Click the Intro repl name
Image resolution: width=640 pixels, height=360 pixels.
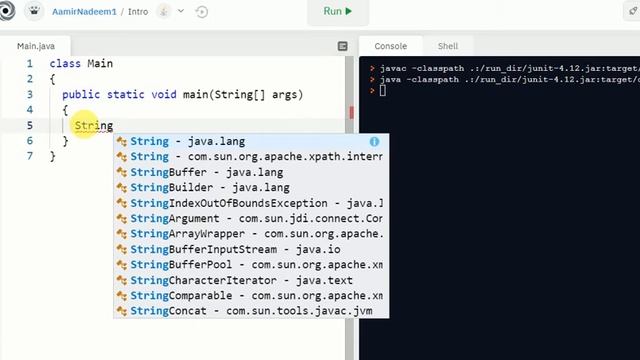138,12
